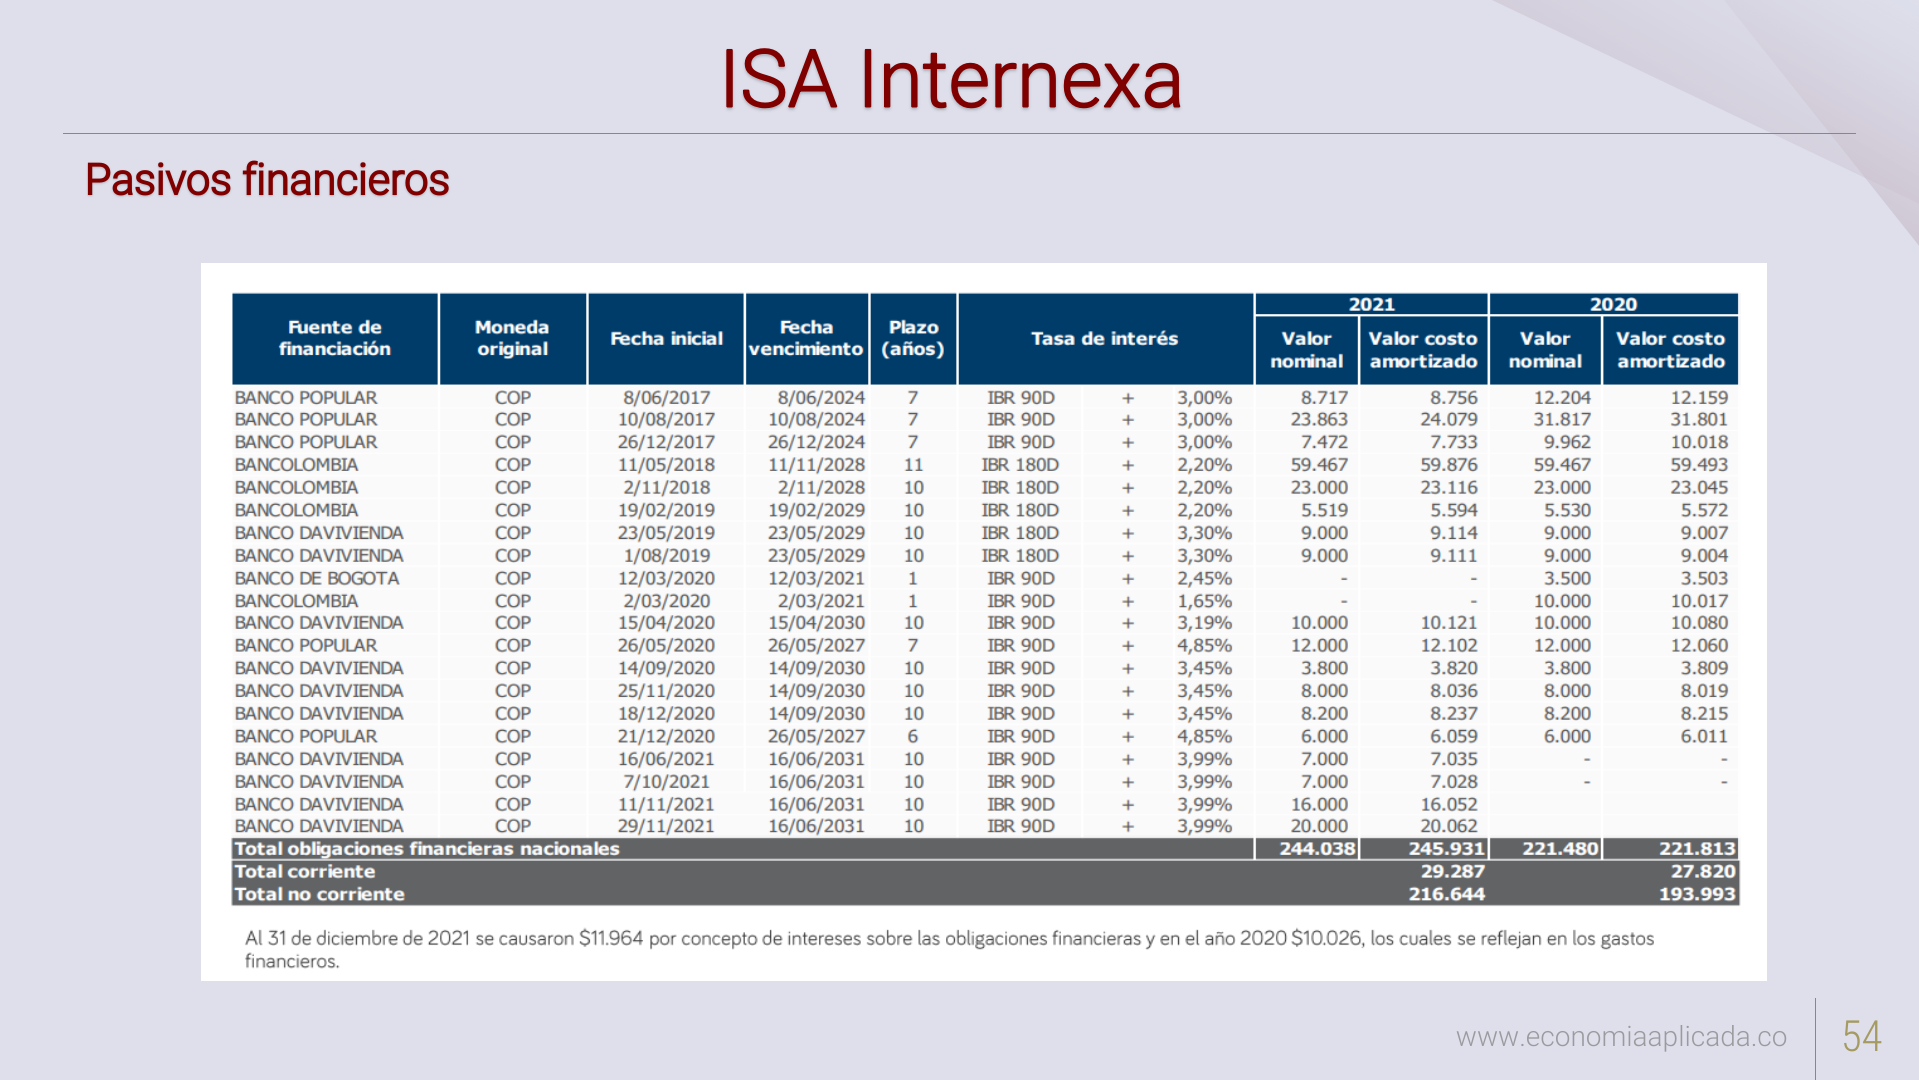Click the "Pasivos financieros" subtitle
The width and height of the screenshot is (1919, 1080).
(x=267, y=180)
